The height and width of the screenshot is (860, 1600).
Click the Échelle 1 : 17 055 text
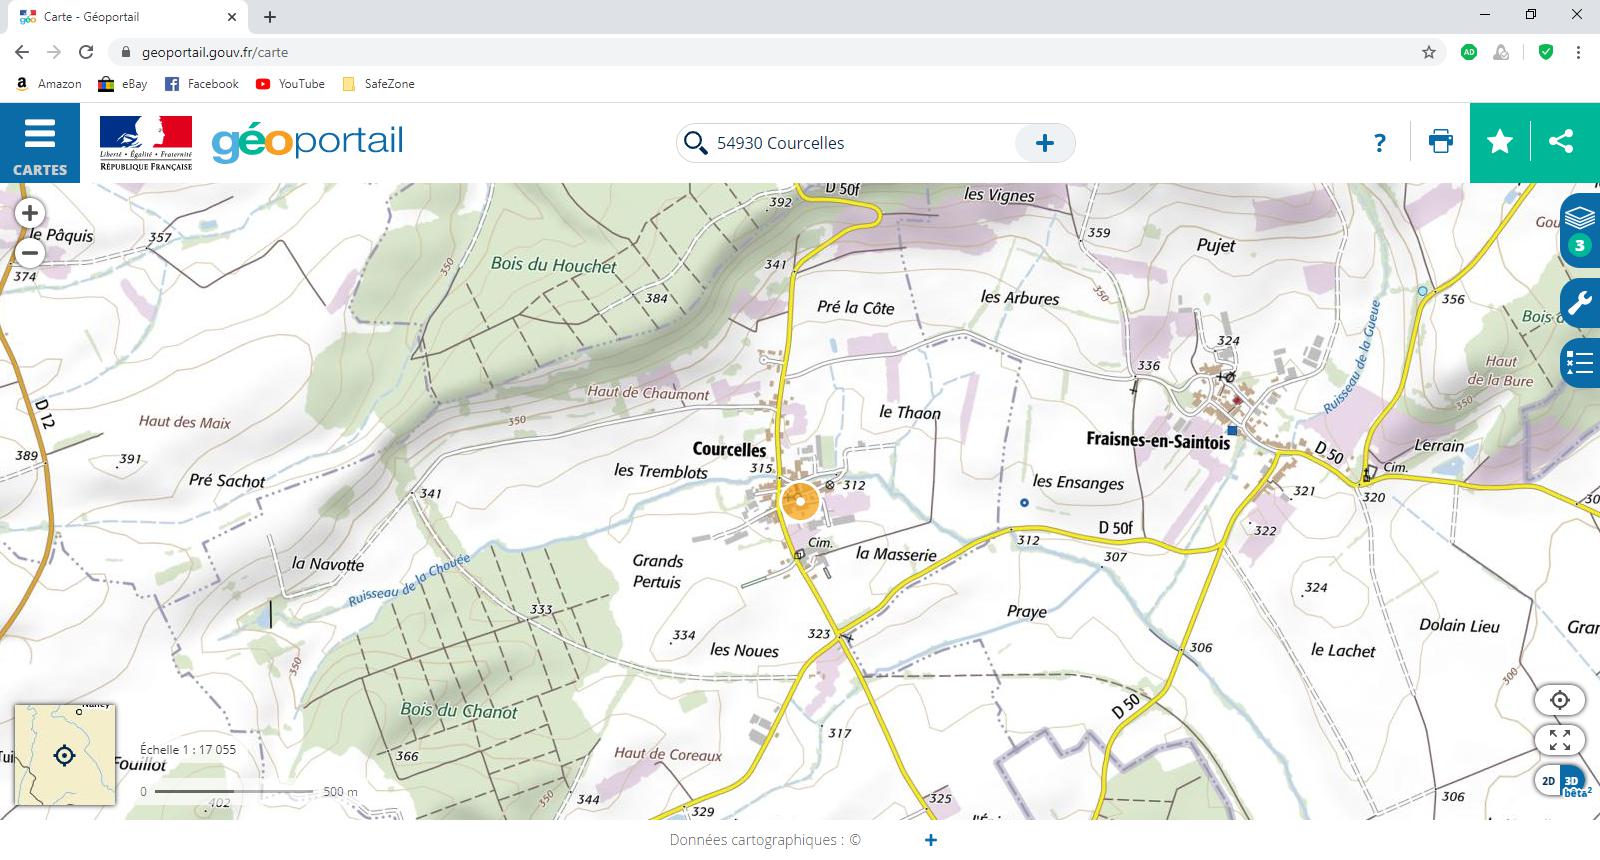(188, 749)
